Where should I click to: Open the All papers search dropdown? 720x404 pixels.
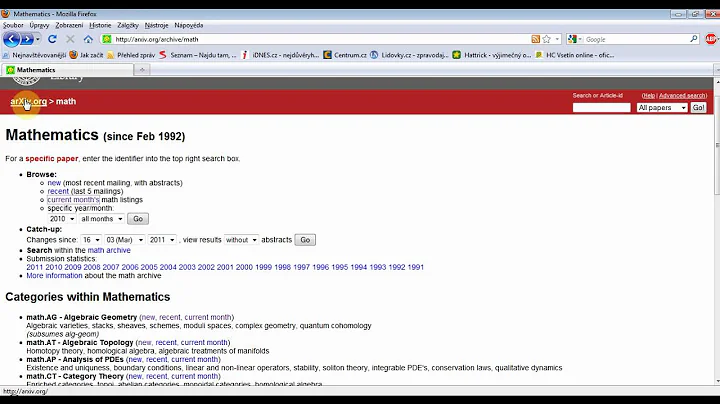pyautogui.click(x=662, y=107)
